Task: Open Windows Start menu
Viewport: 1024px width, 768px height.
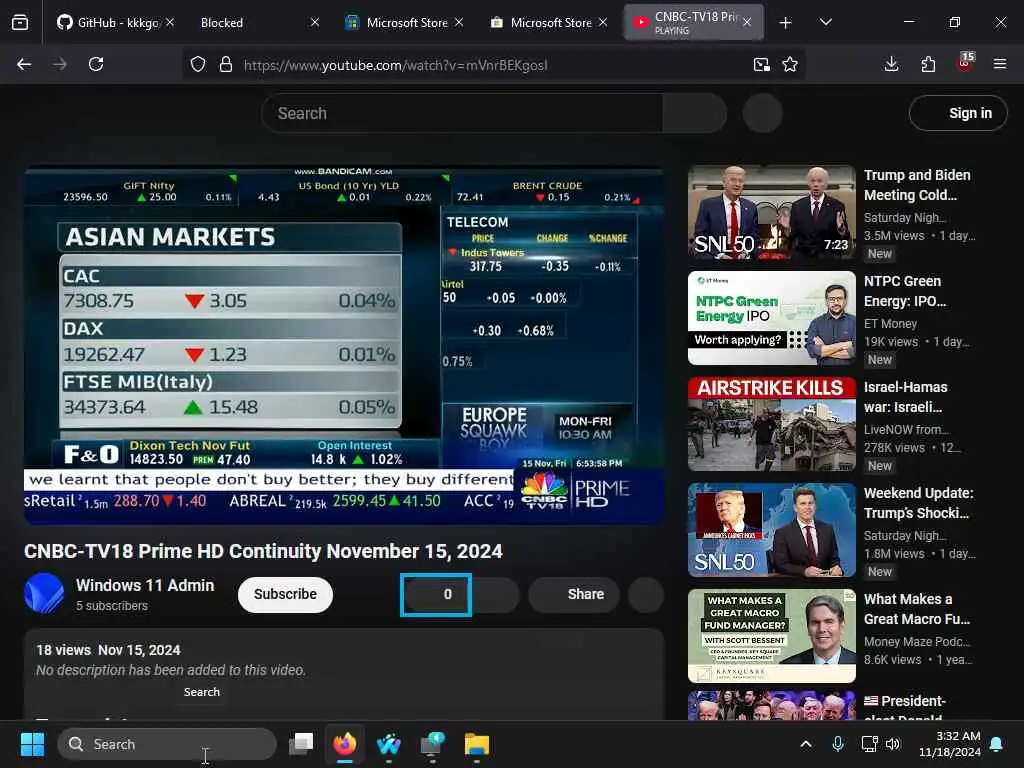Action: (32, 744)
